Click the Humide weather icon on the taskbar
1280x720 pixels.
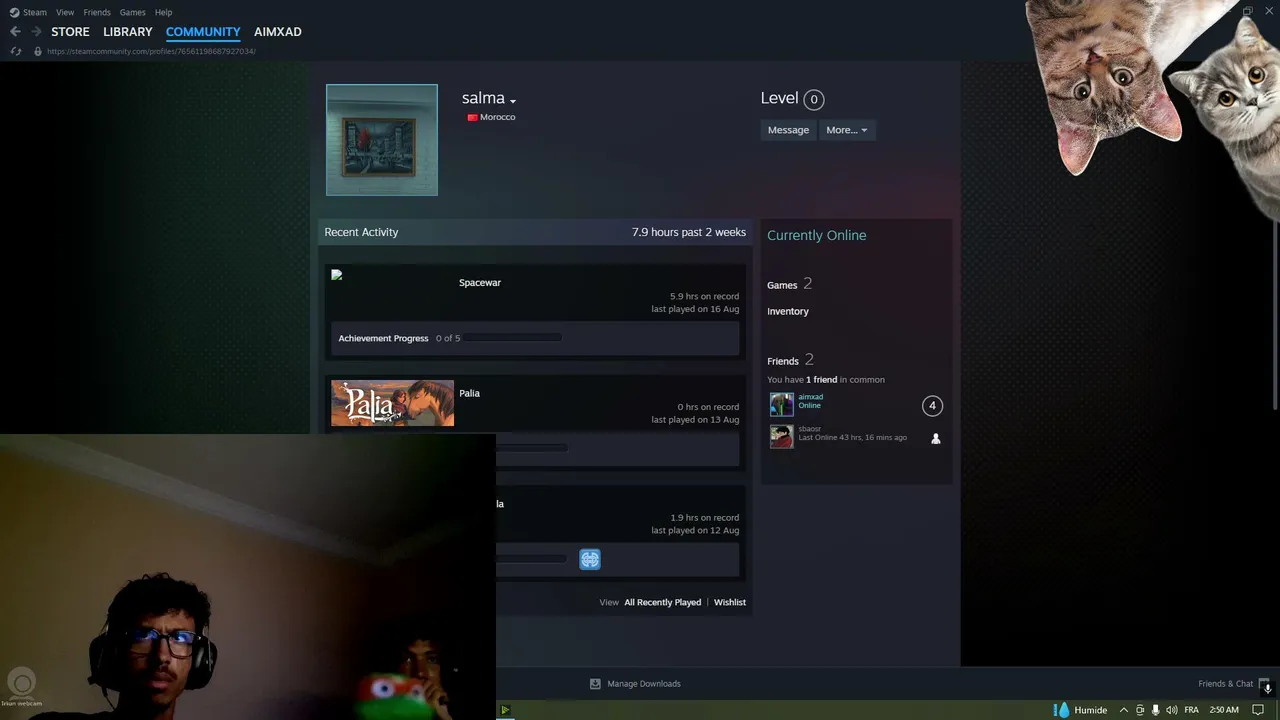[x=1061, y=710]
